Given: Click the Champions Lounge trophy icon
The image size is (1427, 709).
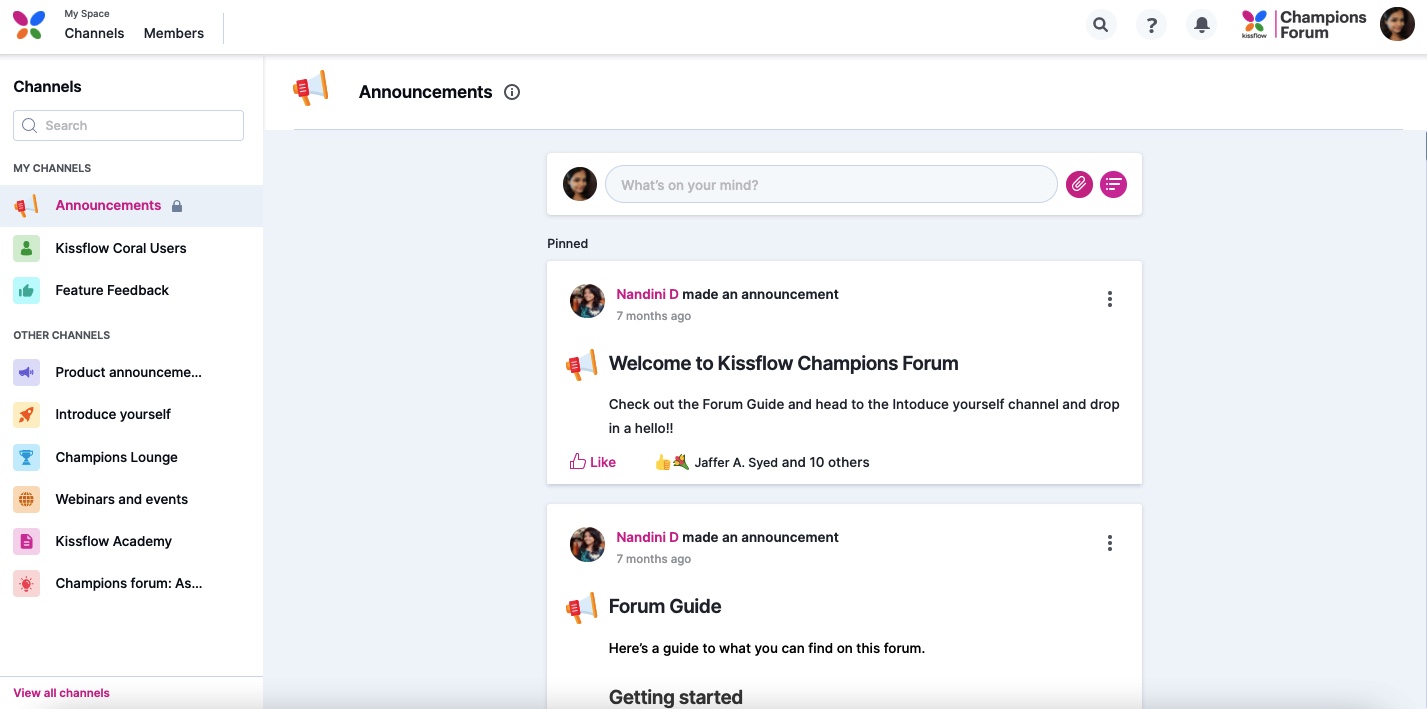Looking at the screenshot, I should [27, 457].
